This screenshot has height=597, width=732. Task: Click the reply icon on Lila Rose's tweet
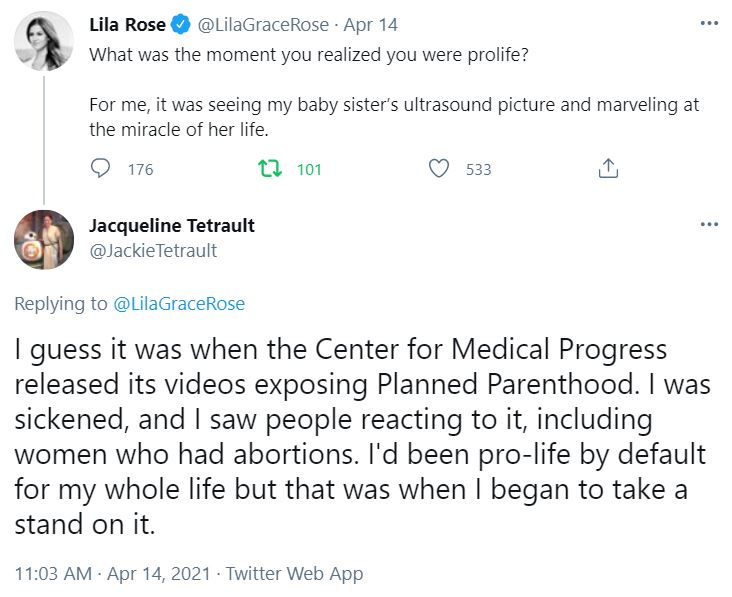click(100, 169)
